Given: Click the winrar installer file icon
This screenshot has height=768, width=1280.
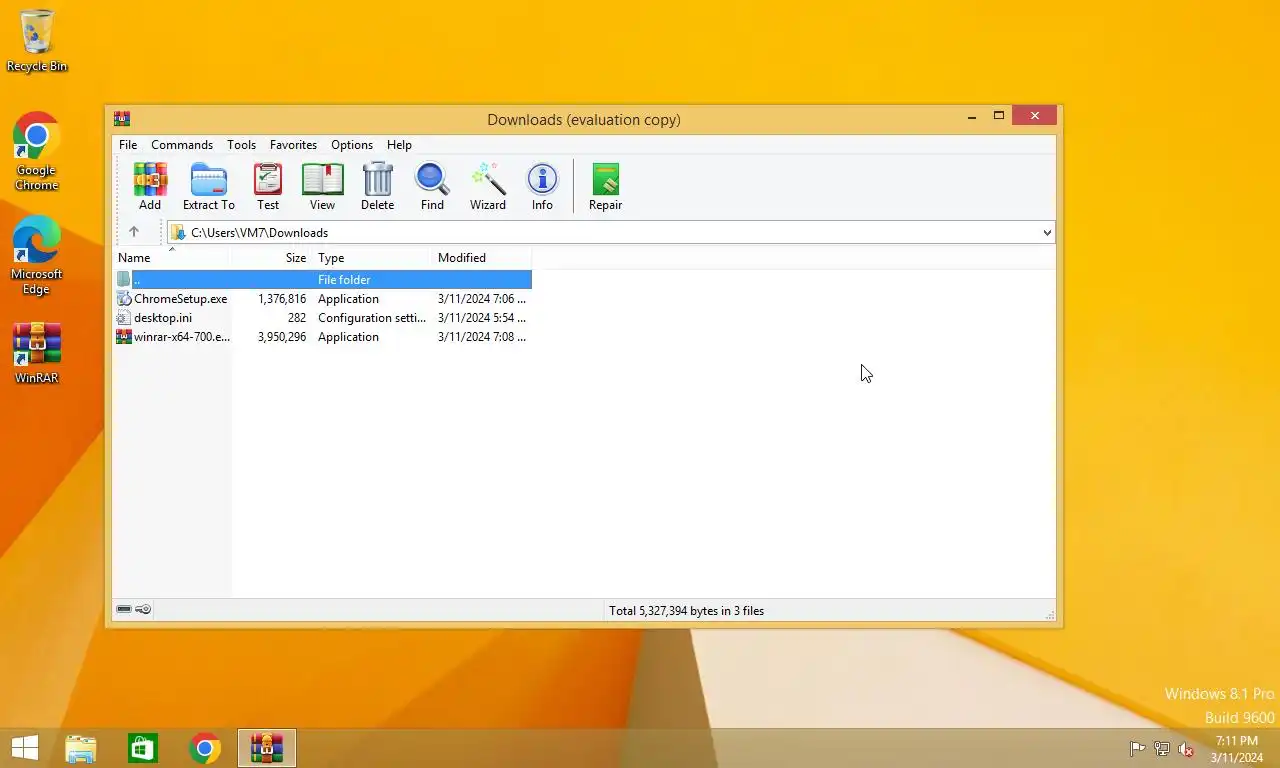Looking at the screenshot, I should pos(124,336).
